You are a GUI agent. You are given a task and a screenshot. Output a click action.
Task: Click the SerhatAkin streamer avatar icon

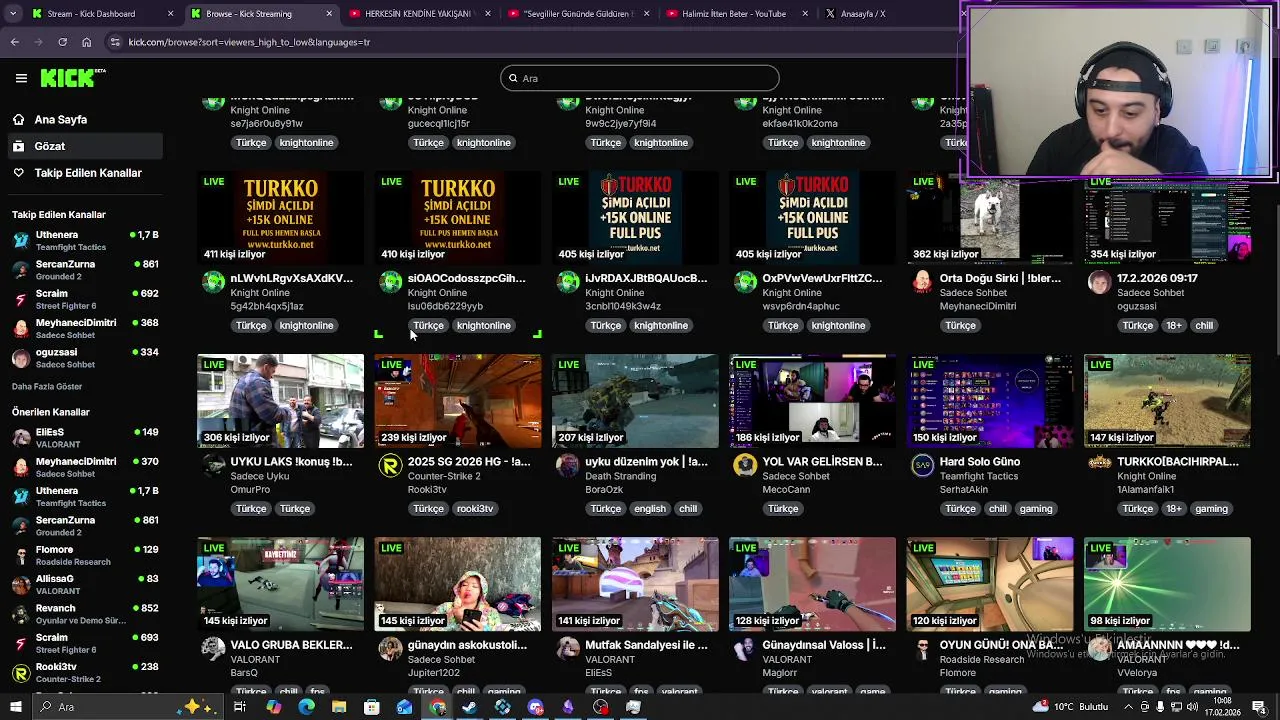click(922, 465)
